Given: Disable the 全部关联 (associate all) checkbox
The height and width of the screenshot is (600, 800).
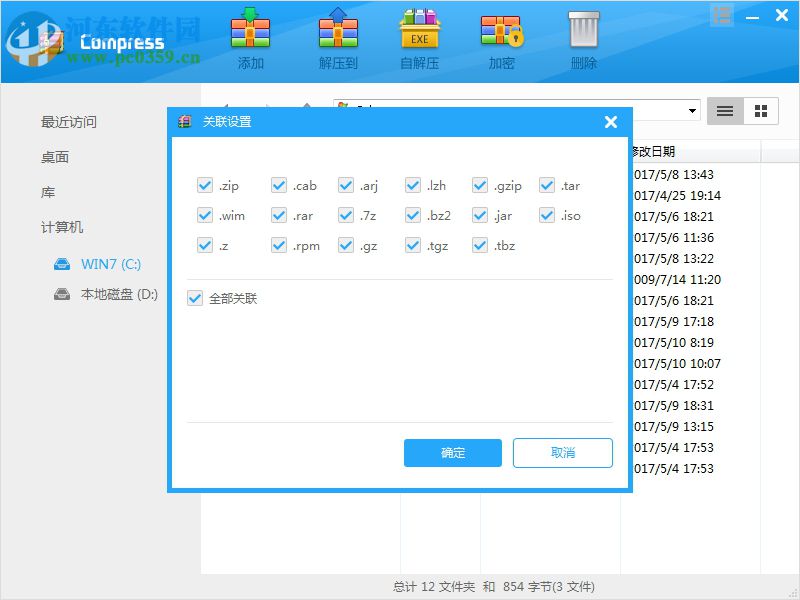Looking at the screenshot, I should point(195,299).
